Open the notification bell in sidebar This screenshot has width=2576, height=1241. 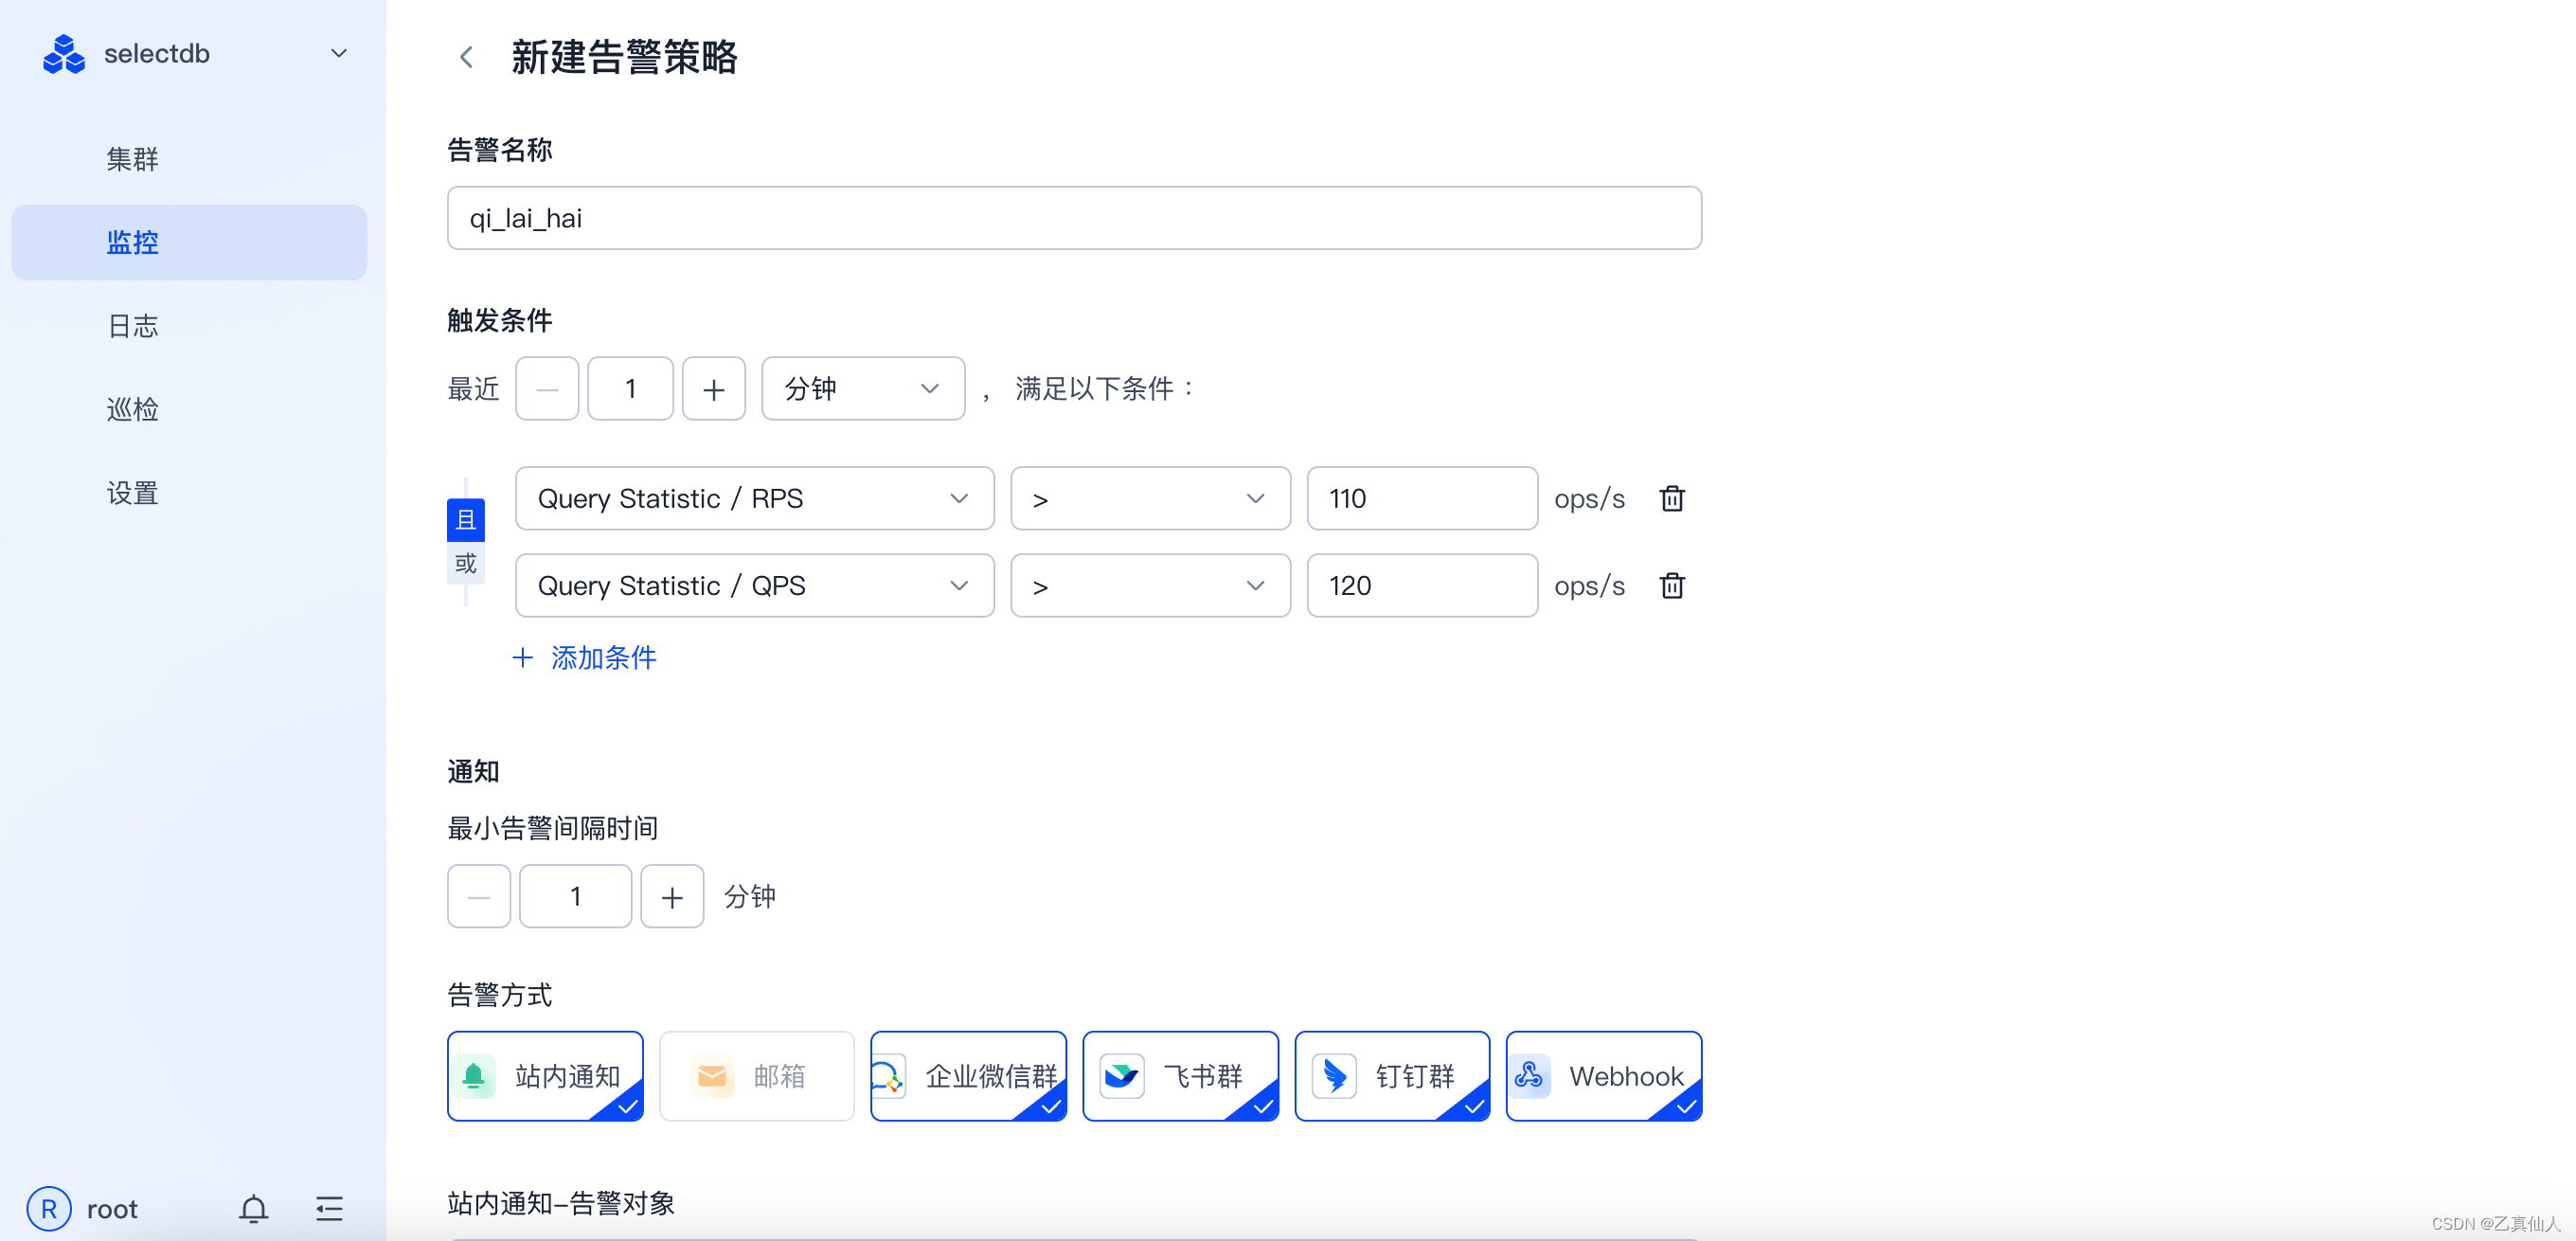[253, 1208]
